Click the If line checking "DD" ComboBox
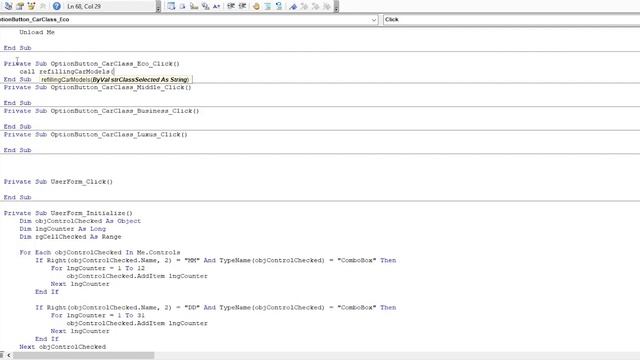The image size is (640, 360). [216, 307]
